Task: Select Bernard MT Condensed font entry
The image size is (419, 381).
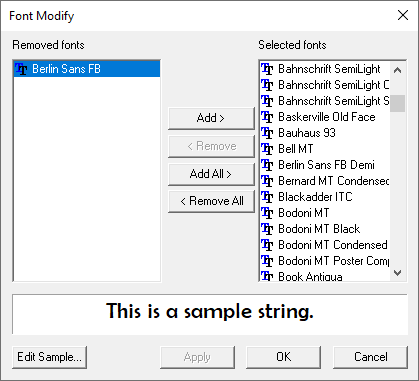Action: point(325,181)
